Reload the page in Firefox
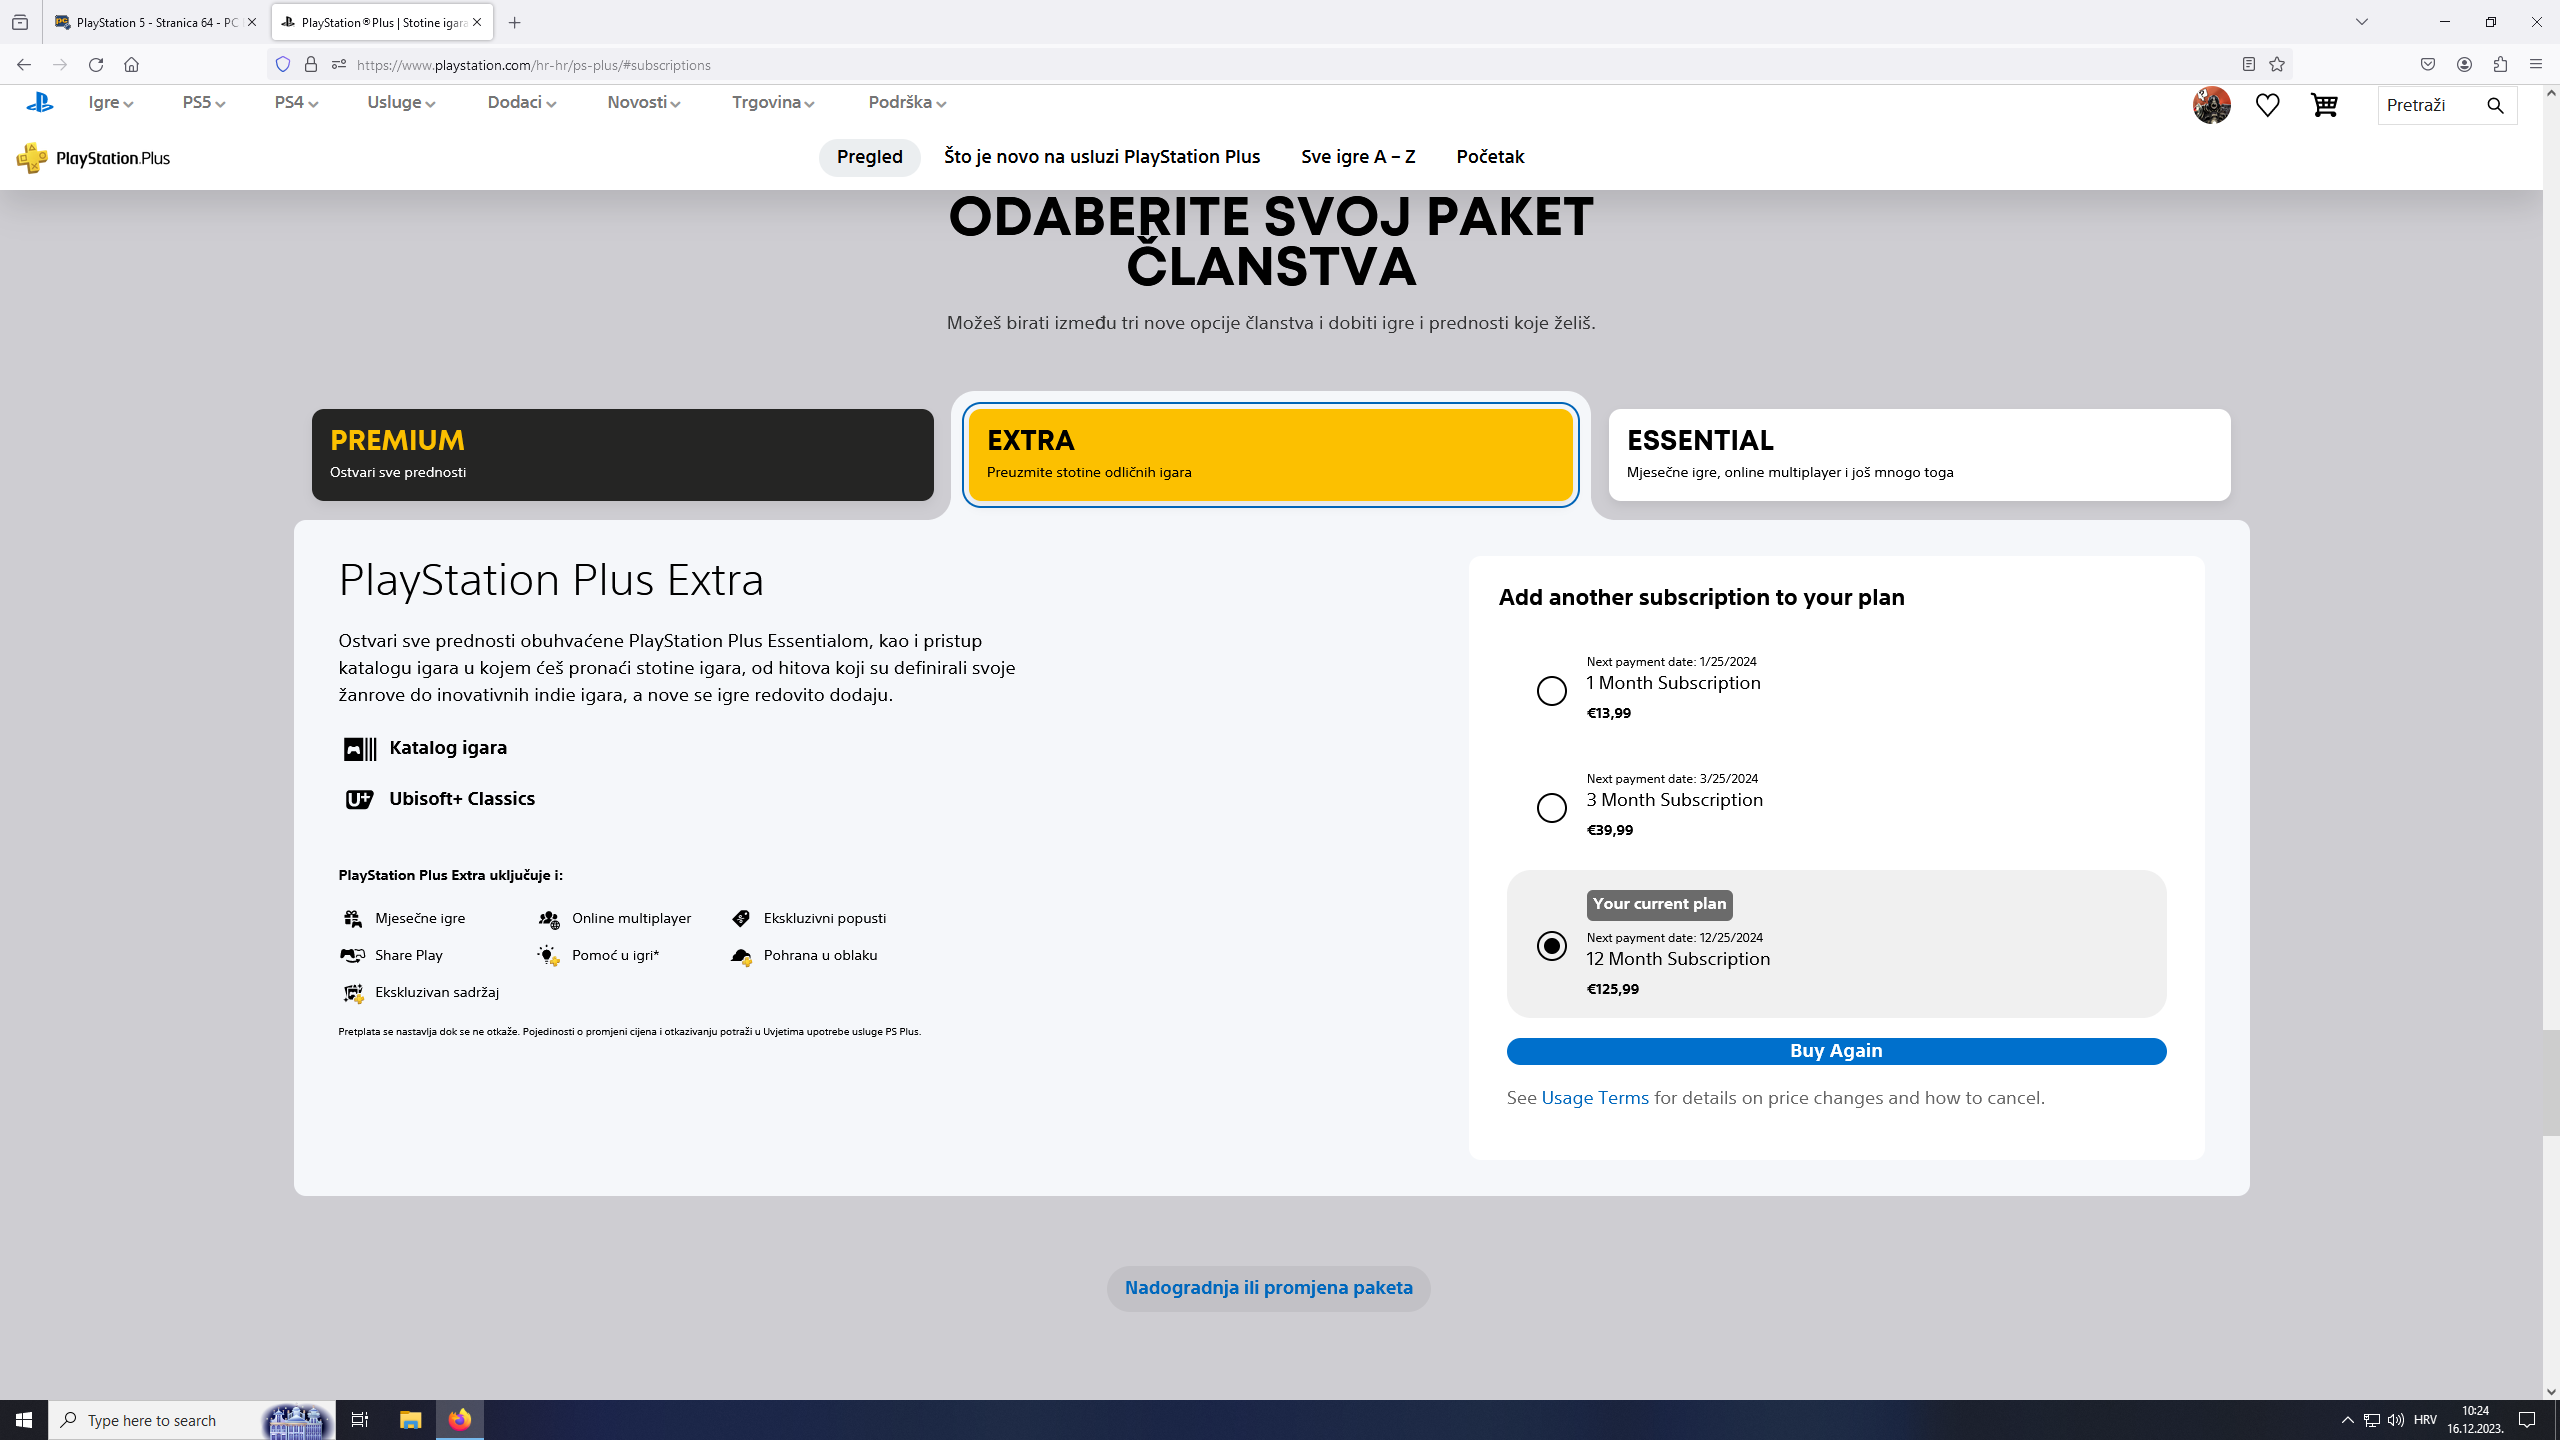This screenshot has height=1440, width=2560. 96,64
